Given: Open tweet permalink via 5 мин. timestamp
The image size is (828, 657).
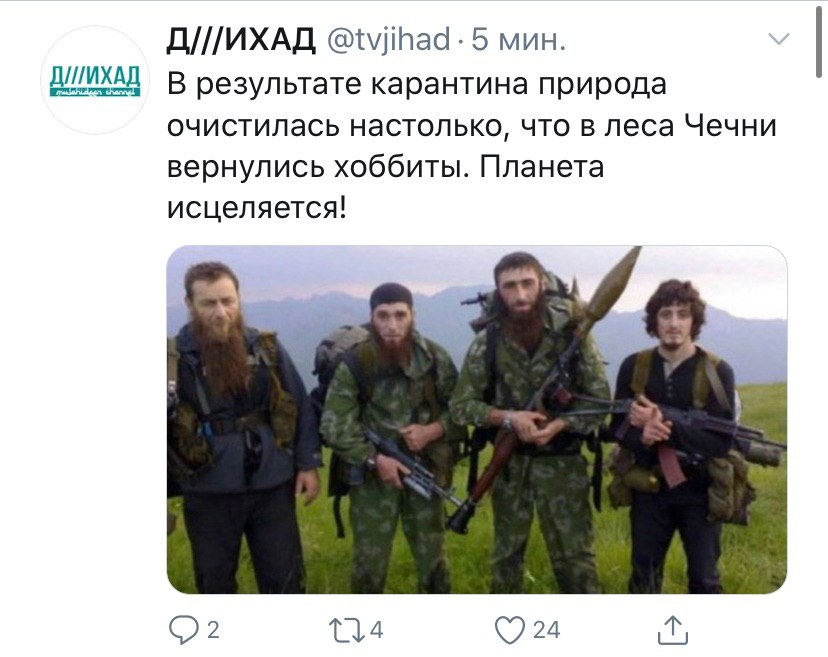Looking at the screenshot, I should coord(519,40).
